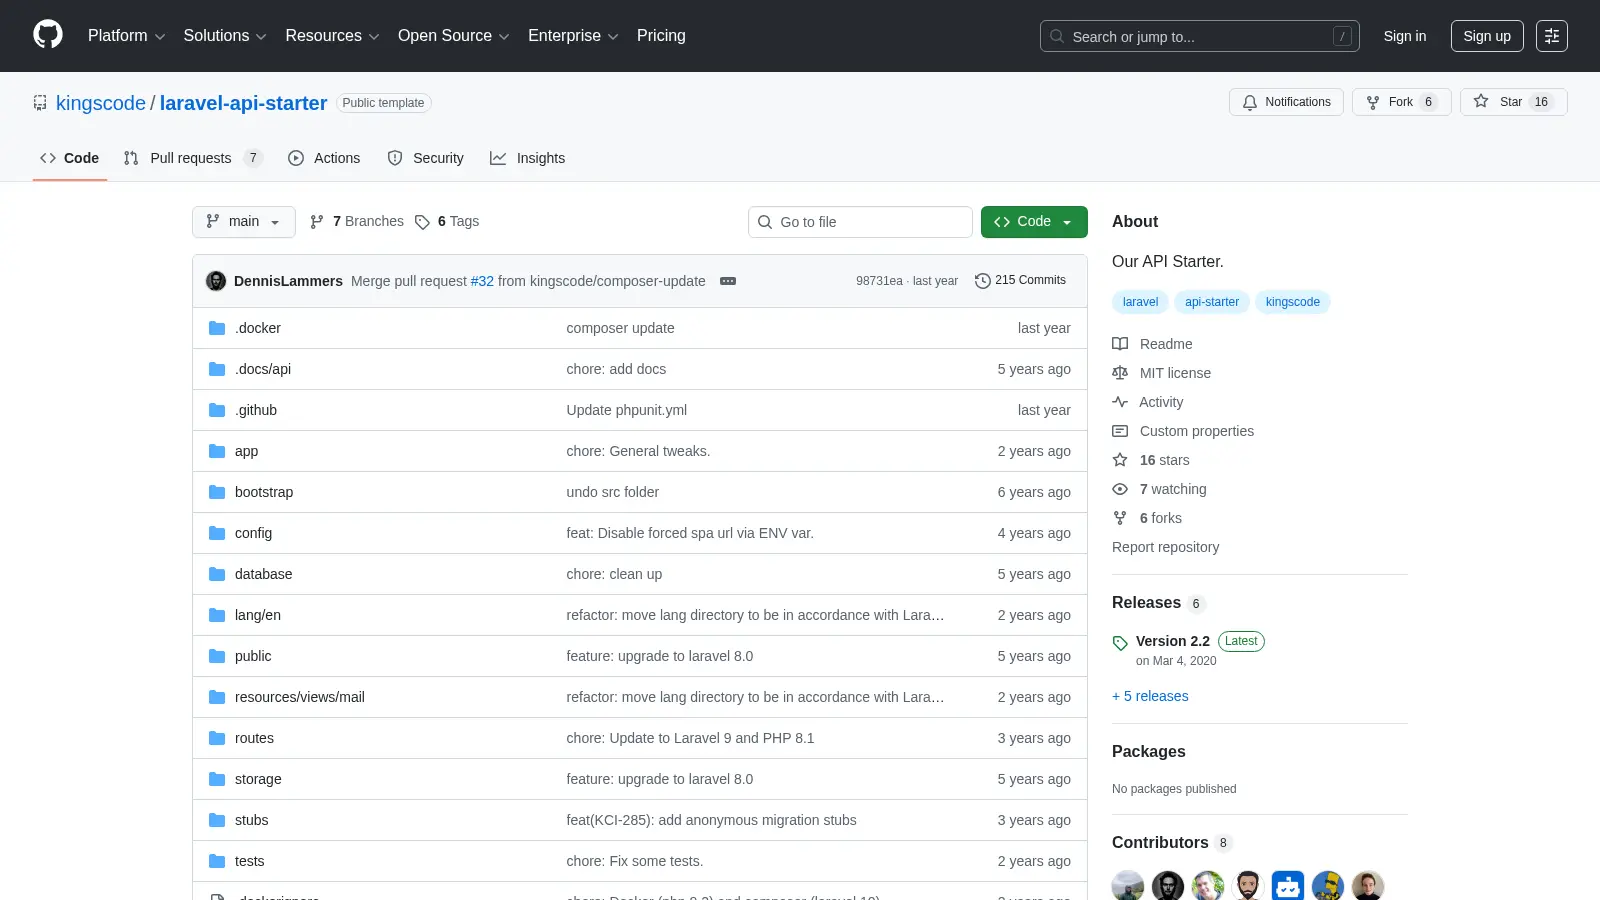Click the folder icon beside storage
The width and height of the screenshot is (1600, 900).
click(217, 779)
